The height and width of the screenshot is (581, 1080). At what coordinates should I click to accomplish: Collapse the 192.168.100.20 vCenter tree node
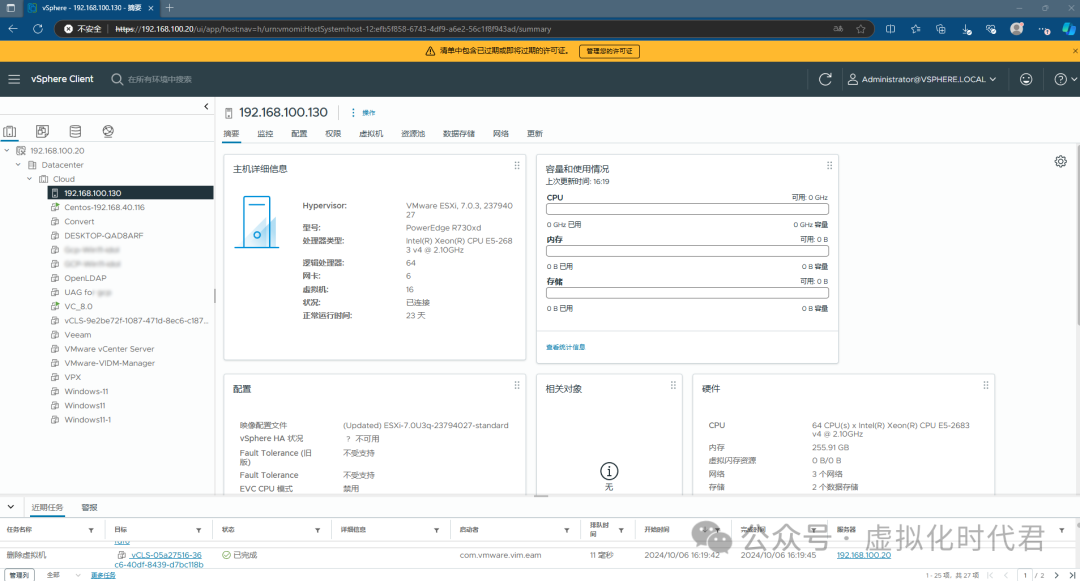click(x=7, y=150)
